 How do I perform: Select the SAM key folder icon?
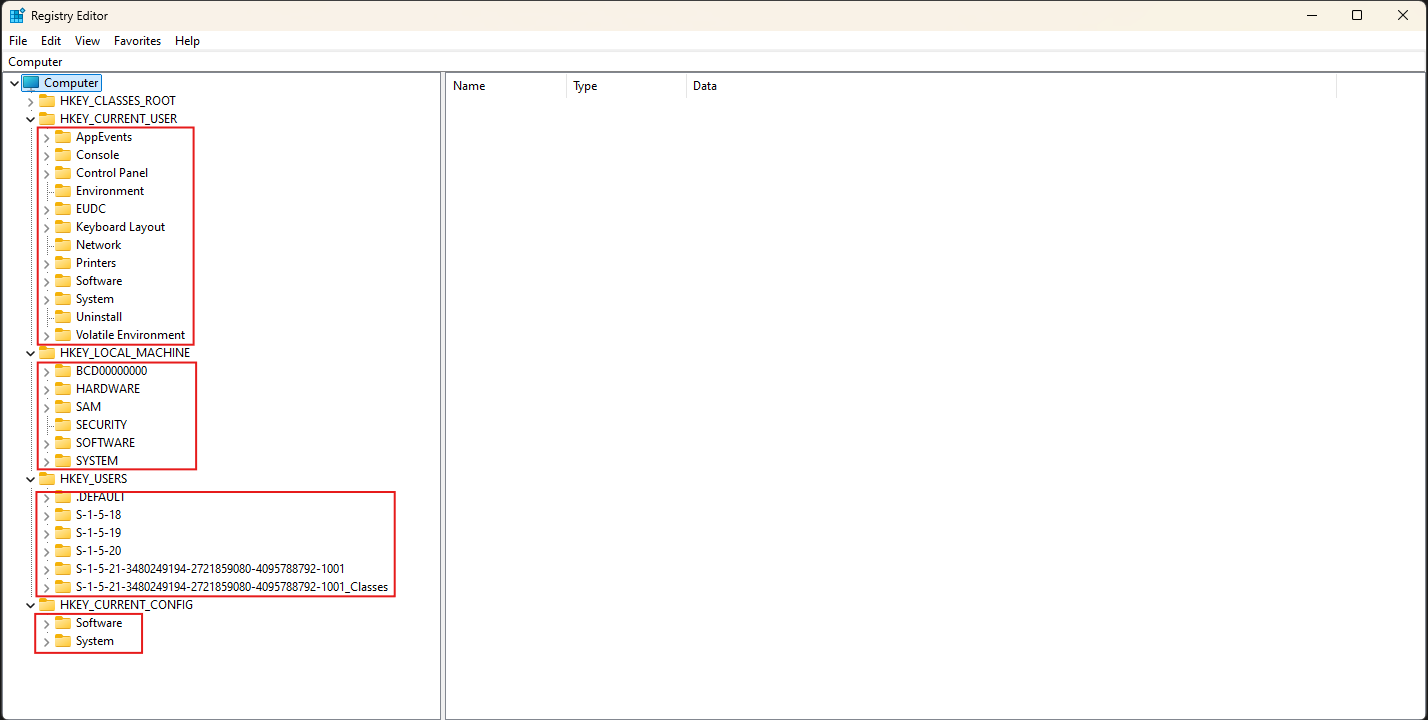pyautogui.click(x=63, y=407)
